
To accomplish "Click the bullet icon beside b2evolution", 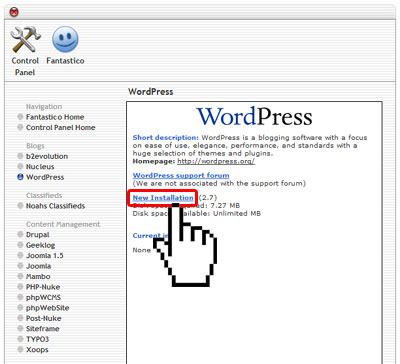I will point(20,156).
